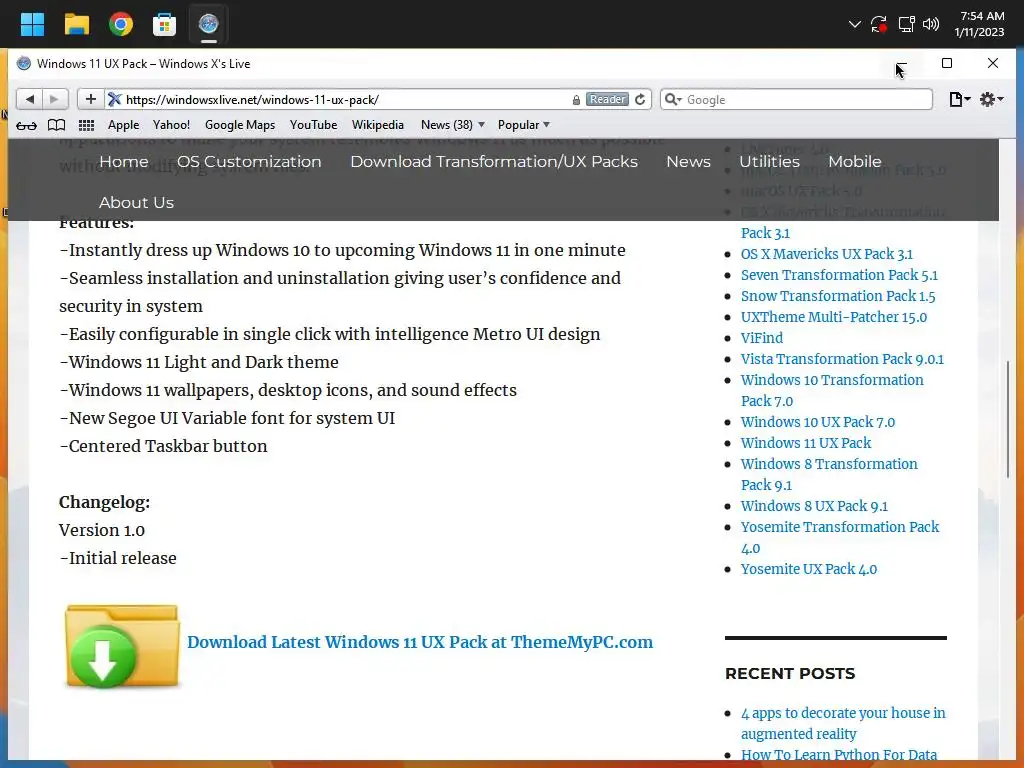This screenshot has width=1024, height=768.
Task: Open Windows 8 UX Pack 9.1 link
Action: click(814, 506)
